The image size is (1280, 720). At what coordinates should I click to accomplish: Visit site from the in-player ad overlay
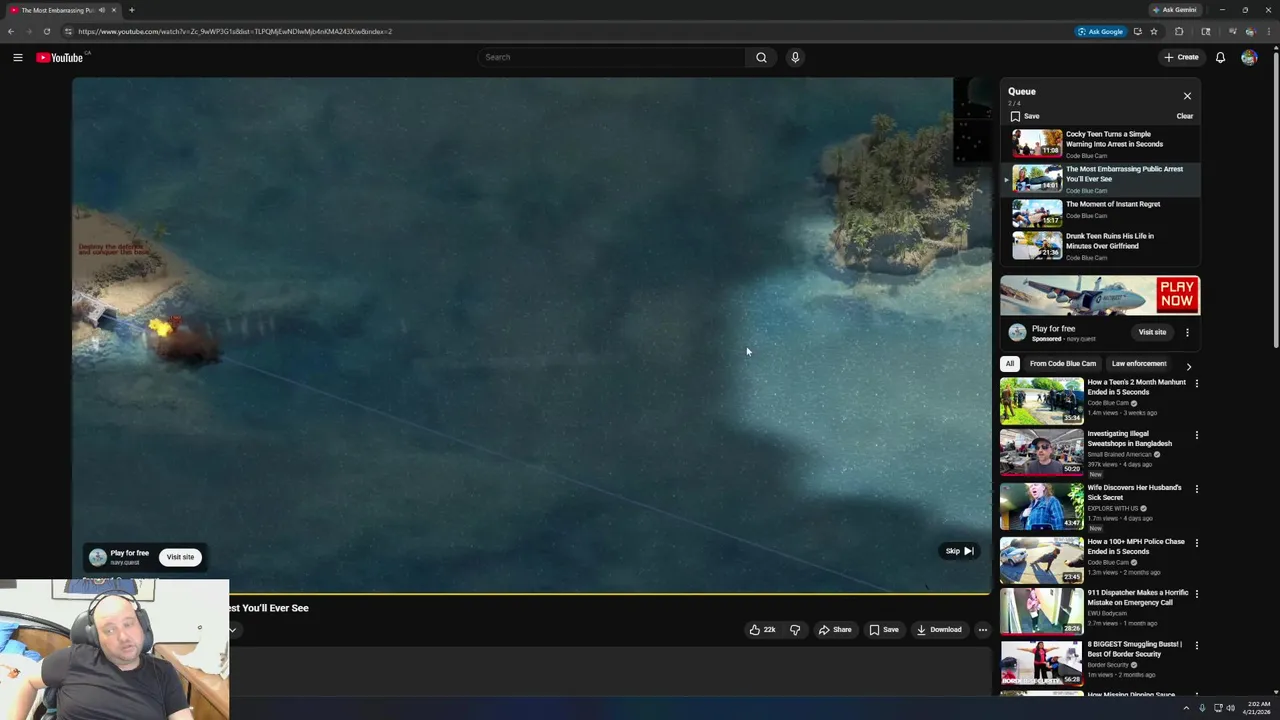[x=180, y=557]
